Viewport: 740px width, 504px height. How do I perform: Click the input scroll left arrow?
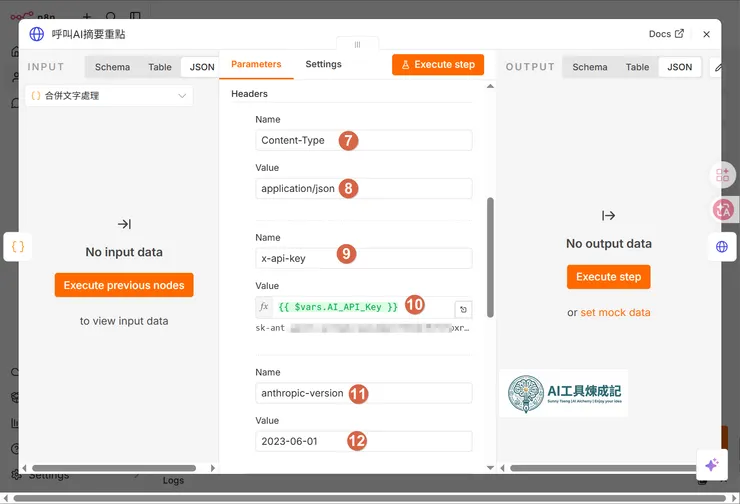coord(25,468)
